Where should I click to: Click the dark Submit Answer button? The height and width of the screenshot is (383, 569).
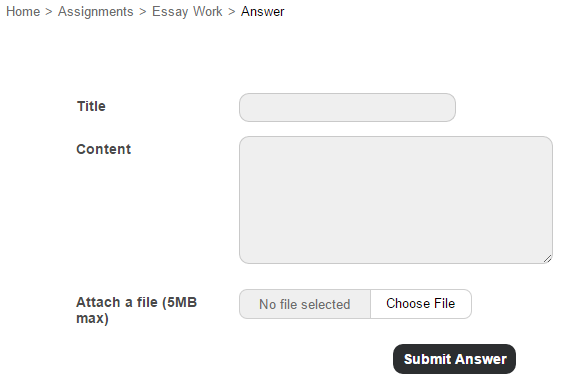pyautogui.click(x=454, y=359)
